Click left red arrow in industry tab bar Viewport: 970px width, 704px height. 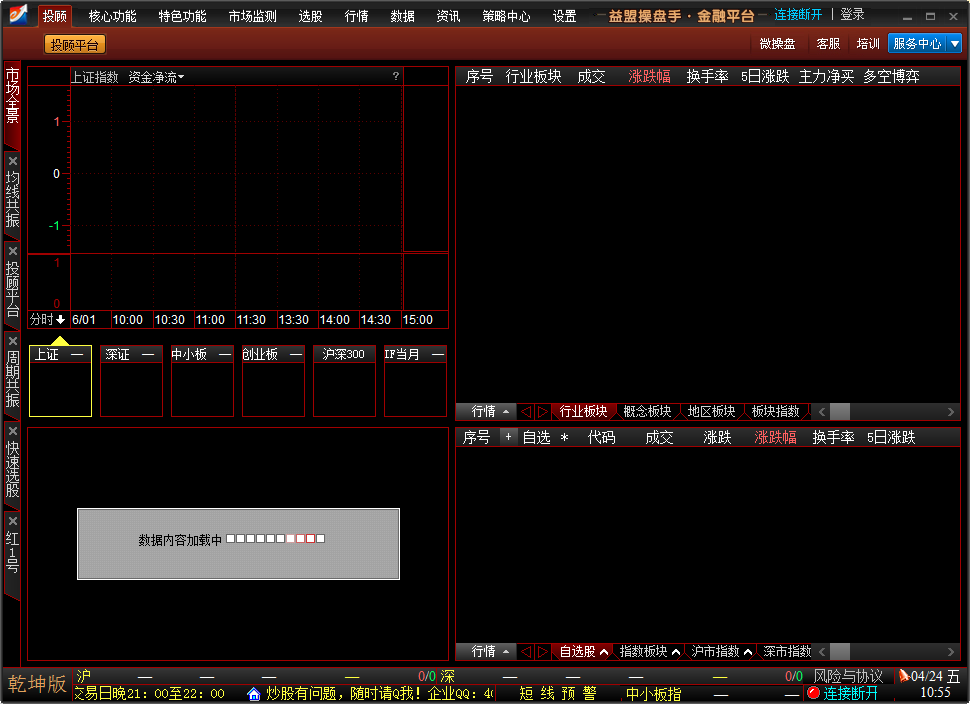(x=526, y=412)
